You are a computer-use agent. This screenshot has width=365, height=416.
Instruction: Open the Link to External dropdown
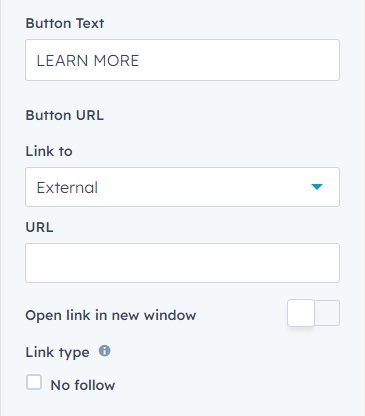coord(182,187)
